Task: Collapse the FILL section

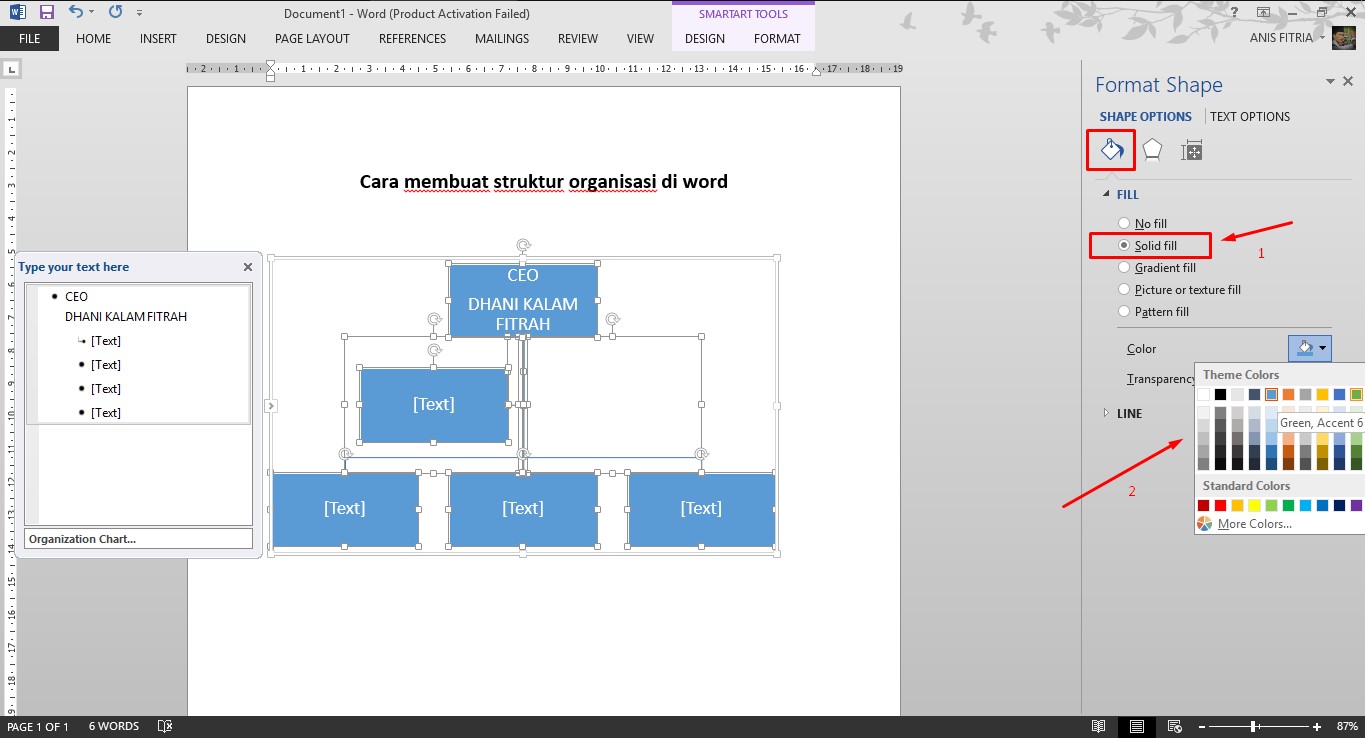Action: (x=1106, y=195)
